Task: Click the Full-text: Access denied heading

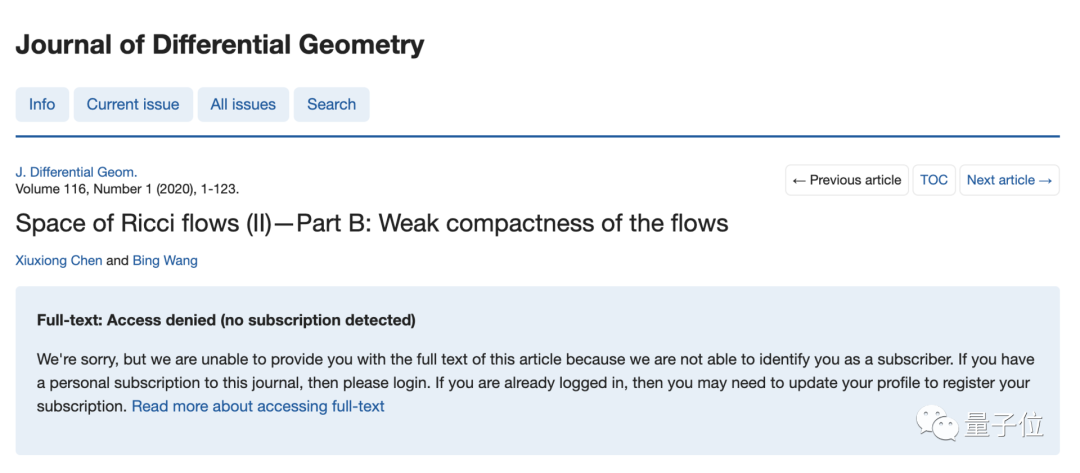Action: (226, 320)
